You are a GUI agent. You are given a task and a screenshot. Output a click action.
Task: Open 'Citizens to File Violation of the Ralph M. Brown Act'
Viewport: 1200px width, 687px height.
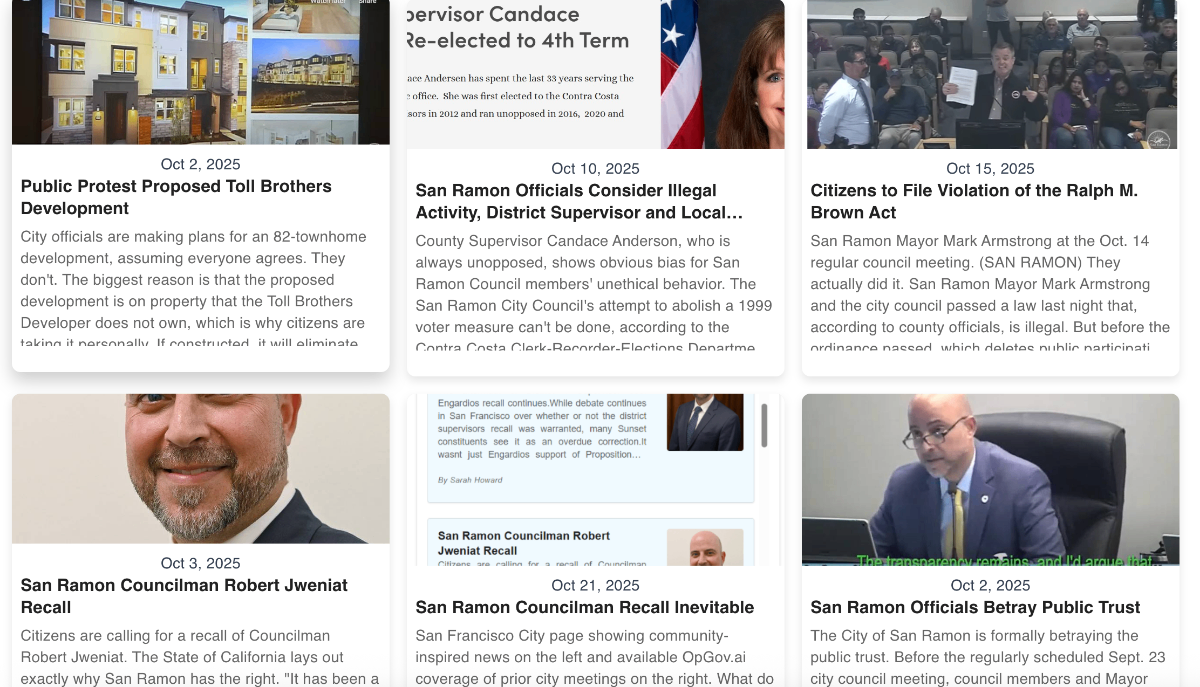[x=974, y=201]
